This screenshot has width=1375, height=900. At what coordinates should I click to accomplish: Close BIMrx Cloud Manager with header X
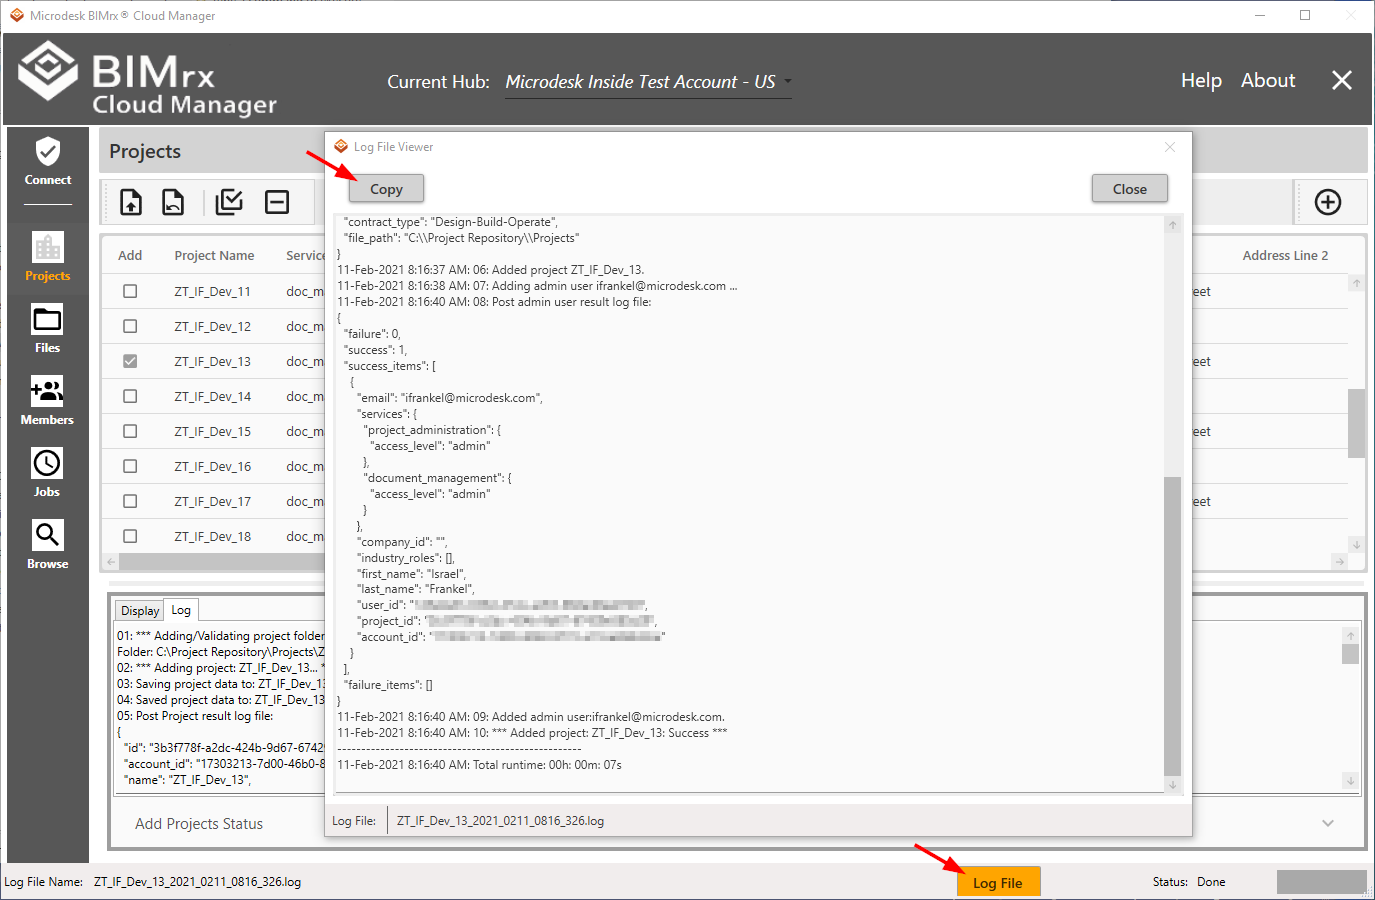tap(1342, 80)
